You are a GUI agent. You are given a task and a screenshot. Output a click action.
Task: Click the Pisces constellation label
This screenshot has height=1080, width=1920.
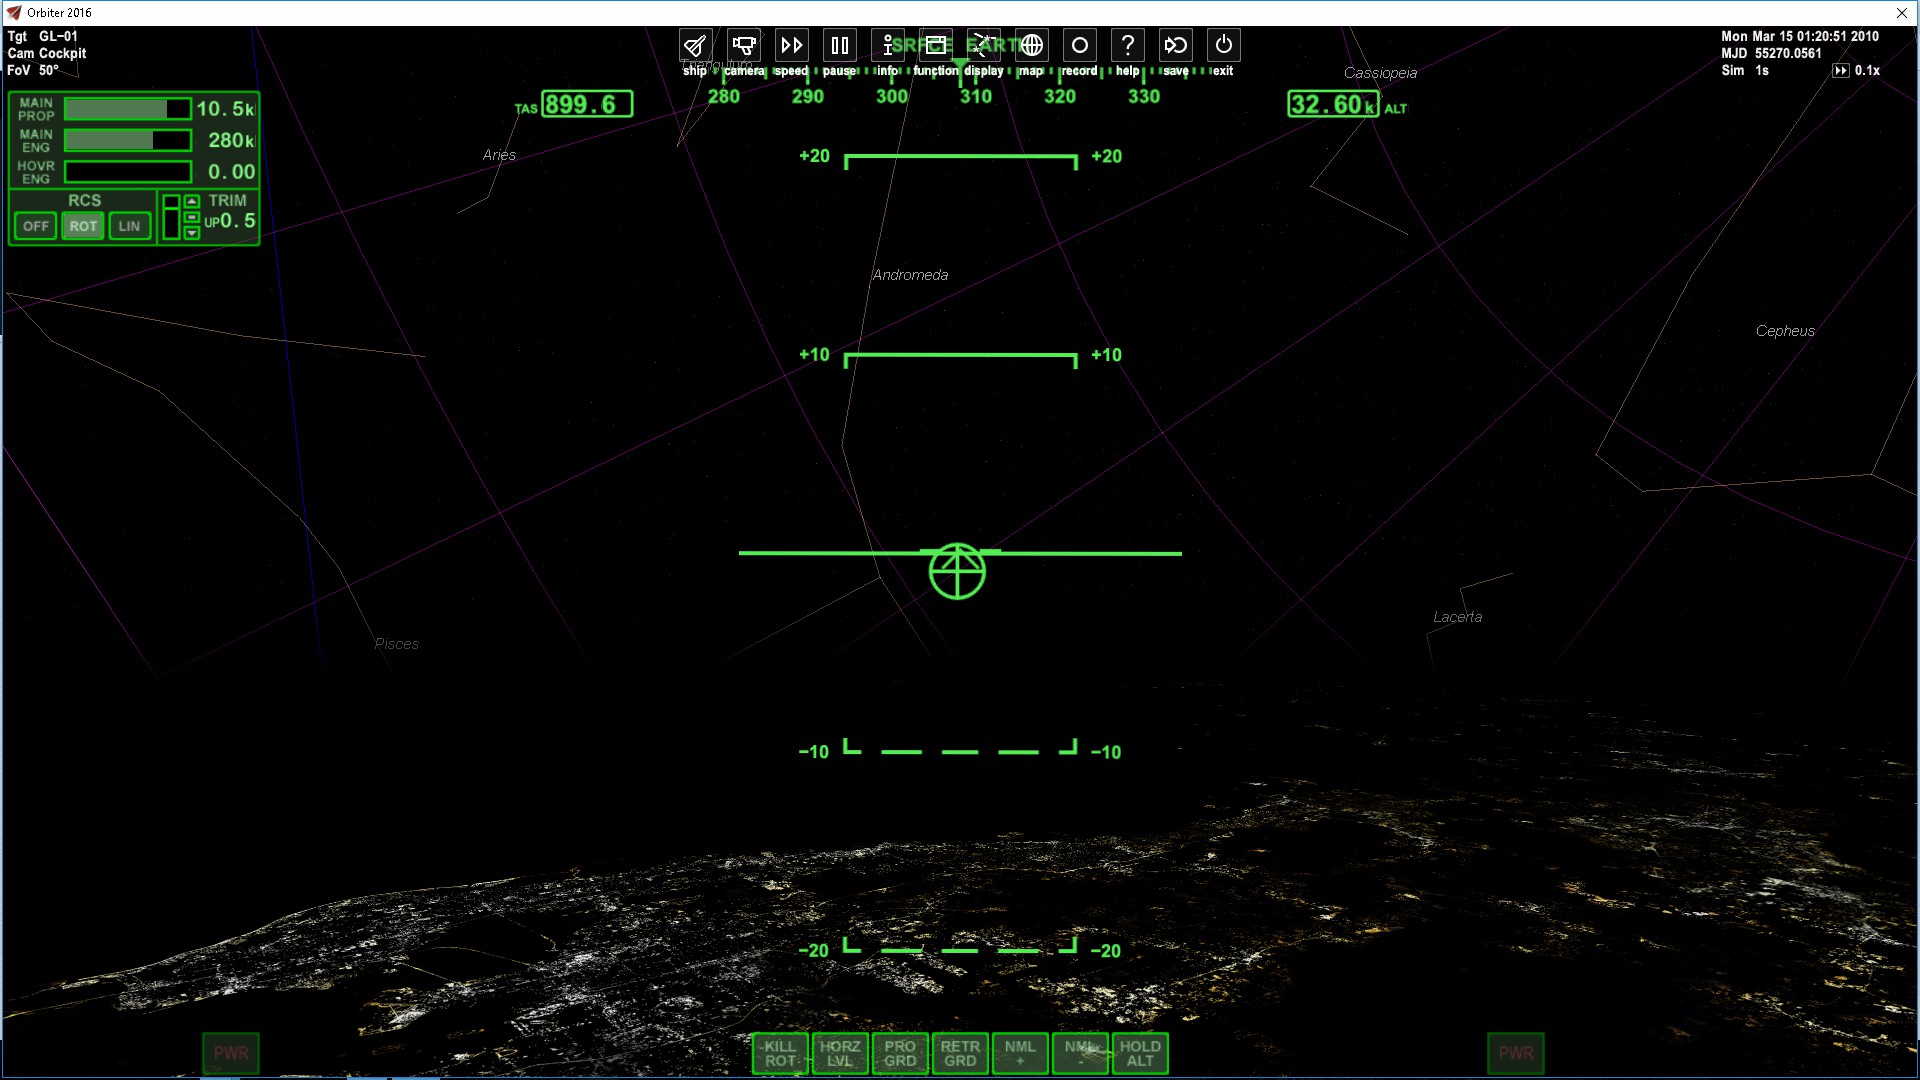[x=396, y=644]
